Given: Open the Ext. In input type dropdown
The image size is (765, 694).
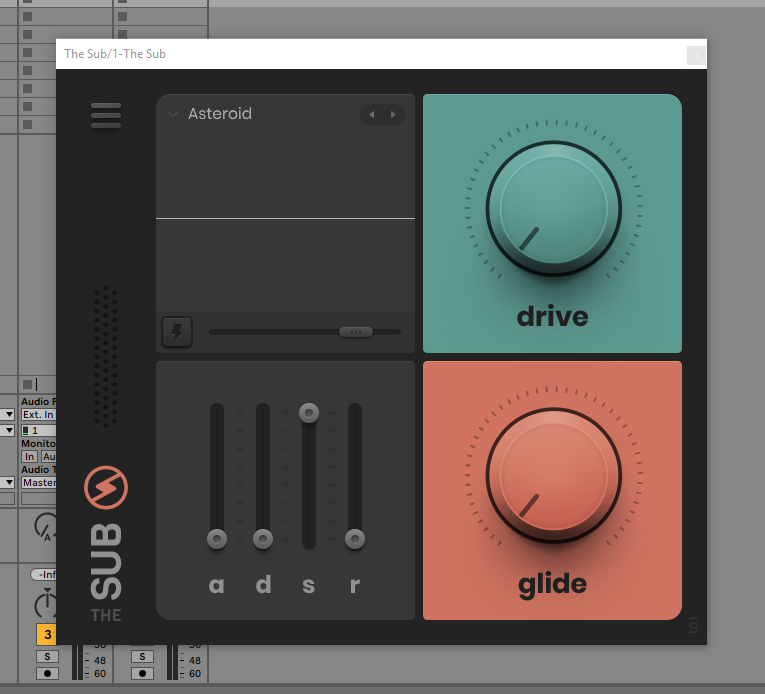Looking at the screenshot, I should (39, 414).
